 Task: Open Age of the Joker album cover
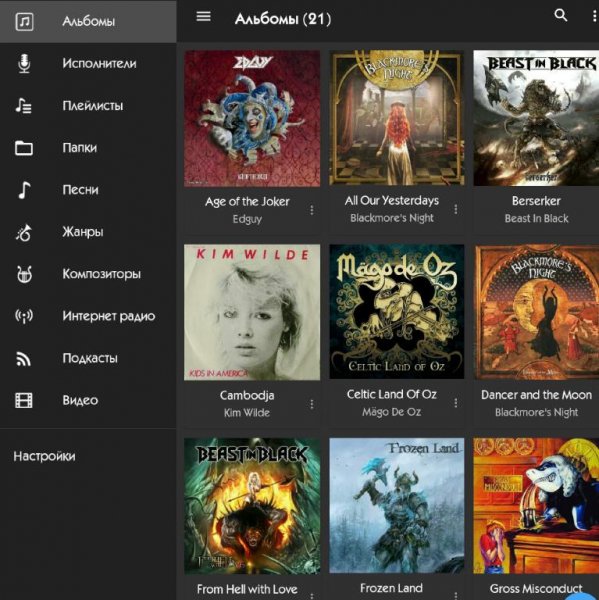[252, 119]
